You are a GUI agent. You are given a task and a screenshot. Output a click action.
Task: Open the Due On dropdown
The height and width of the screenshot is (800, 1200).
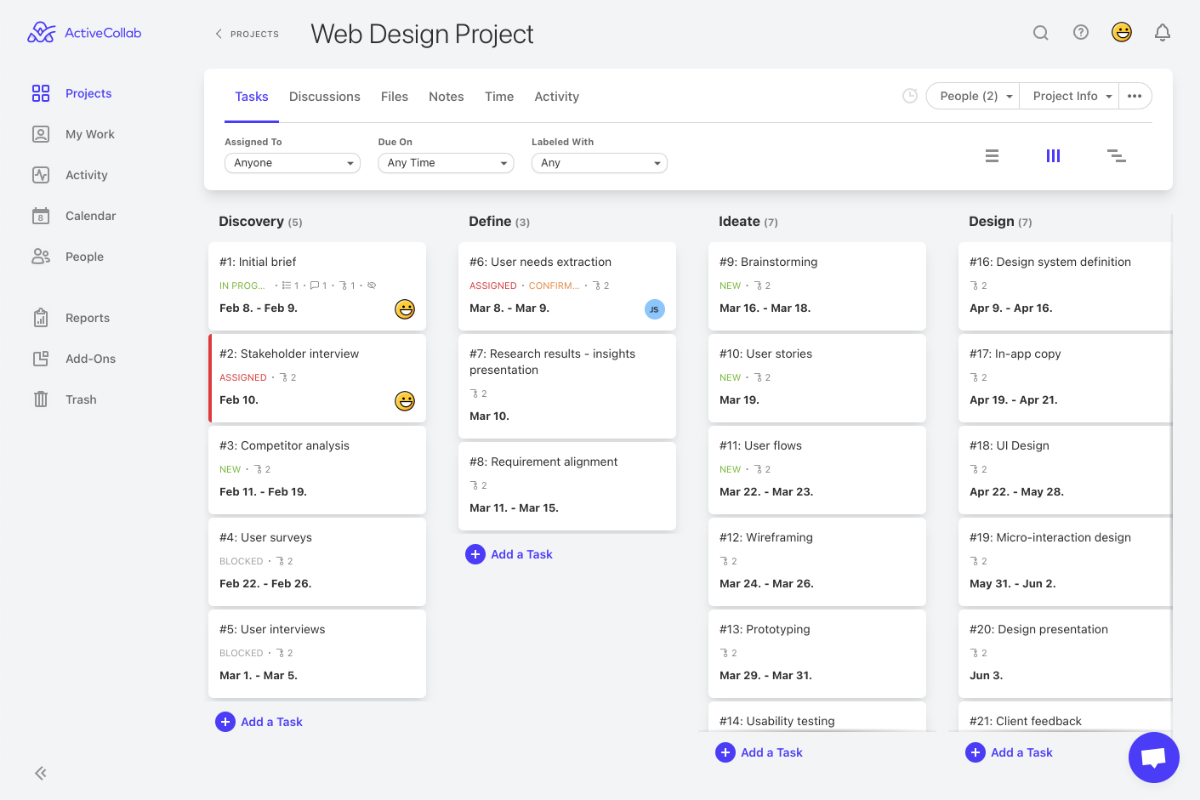446,163
